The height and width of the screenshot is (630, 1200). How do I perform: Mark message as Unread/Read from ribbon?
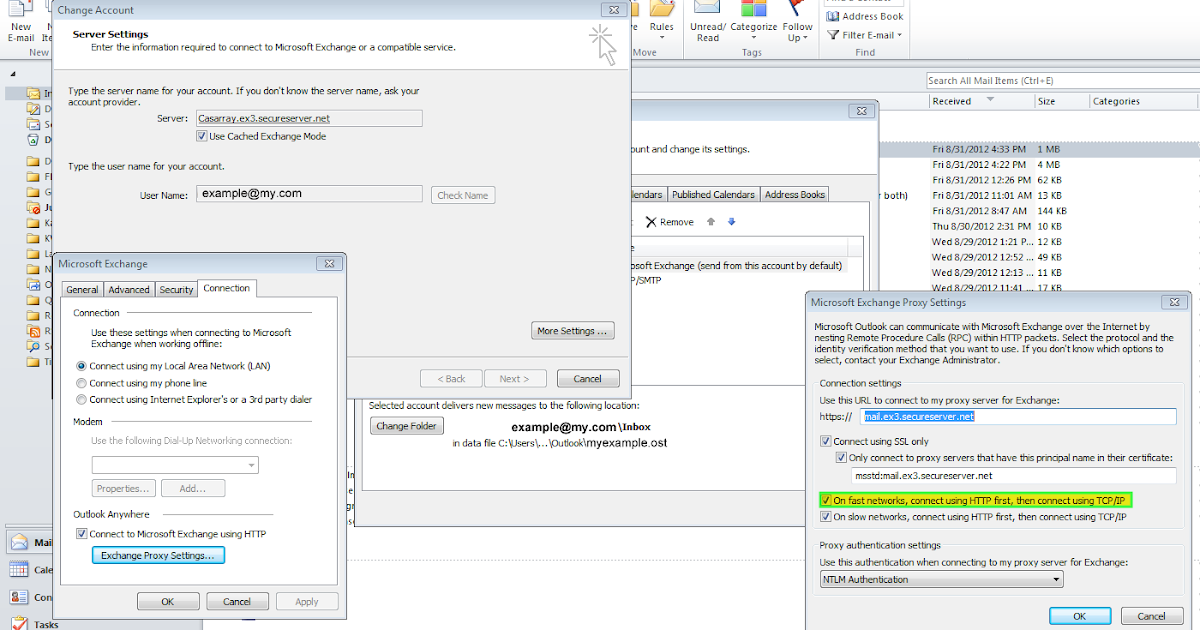coord(707,24)
